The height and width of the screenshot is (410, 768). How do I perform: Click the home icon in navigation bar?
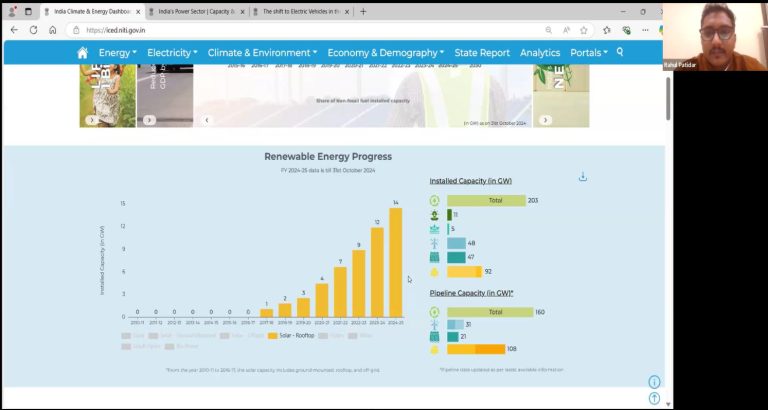pos(82,53)
